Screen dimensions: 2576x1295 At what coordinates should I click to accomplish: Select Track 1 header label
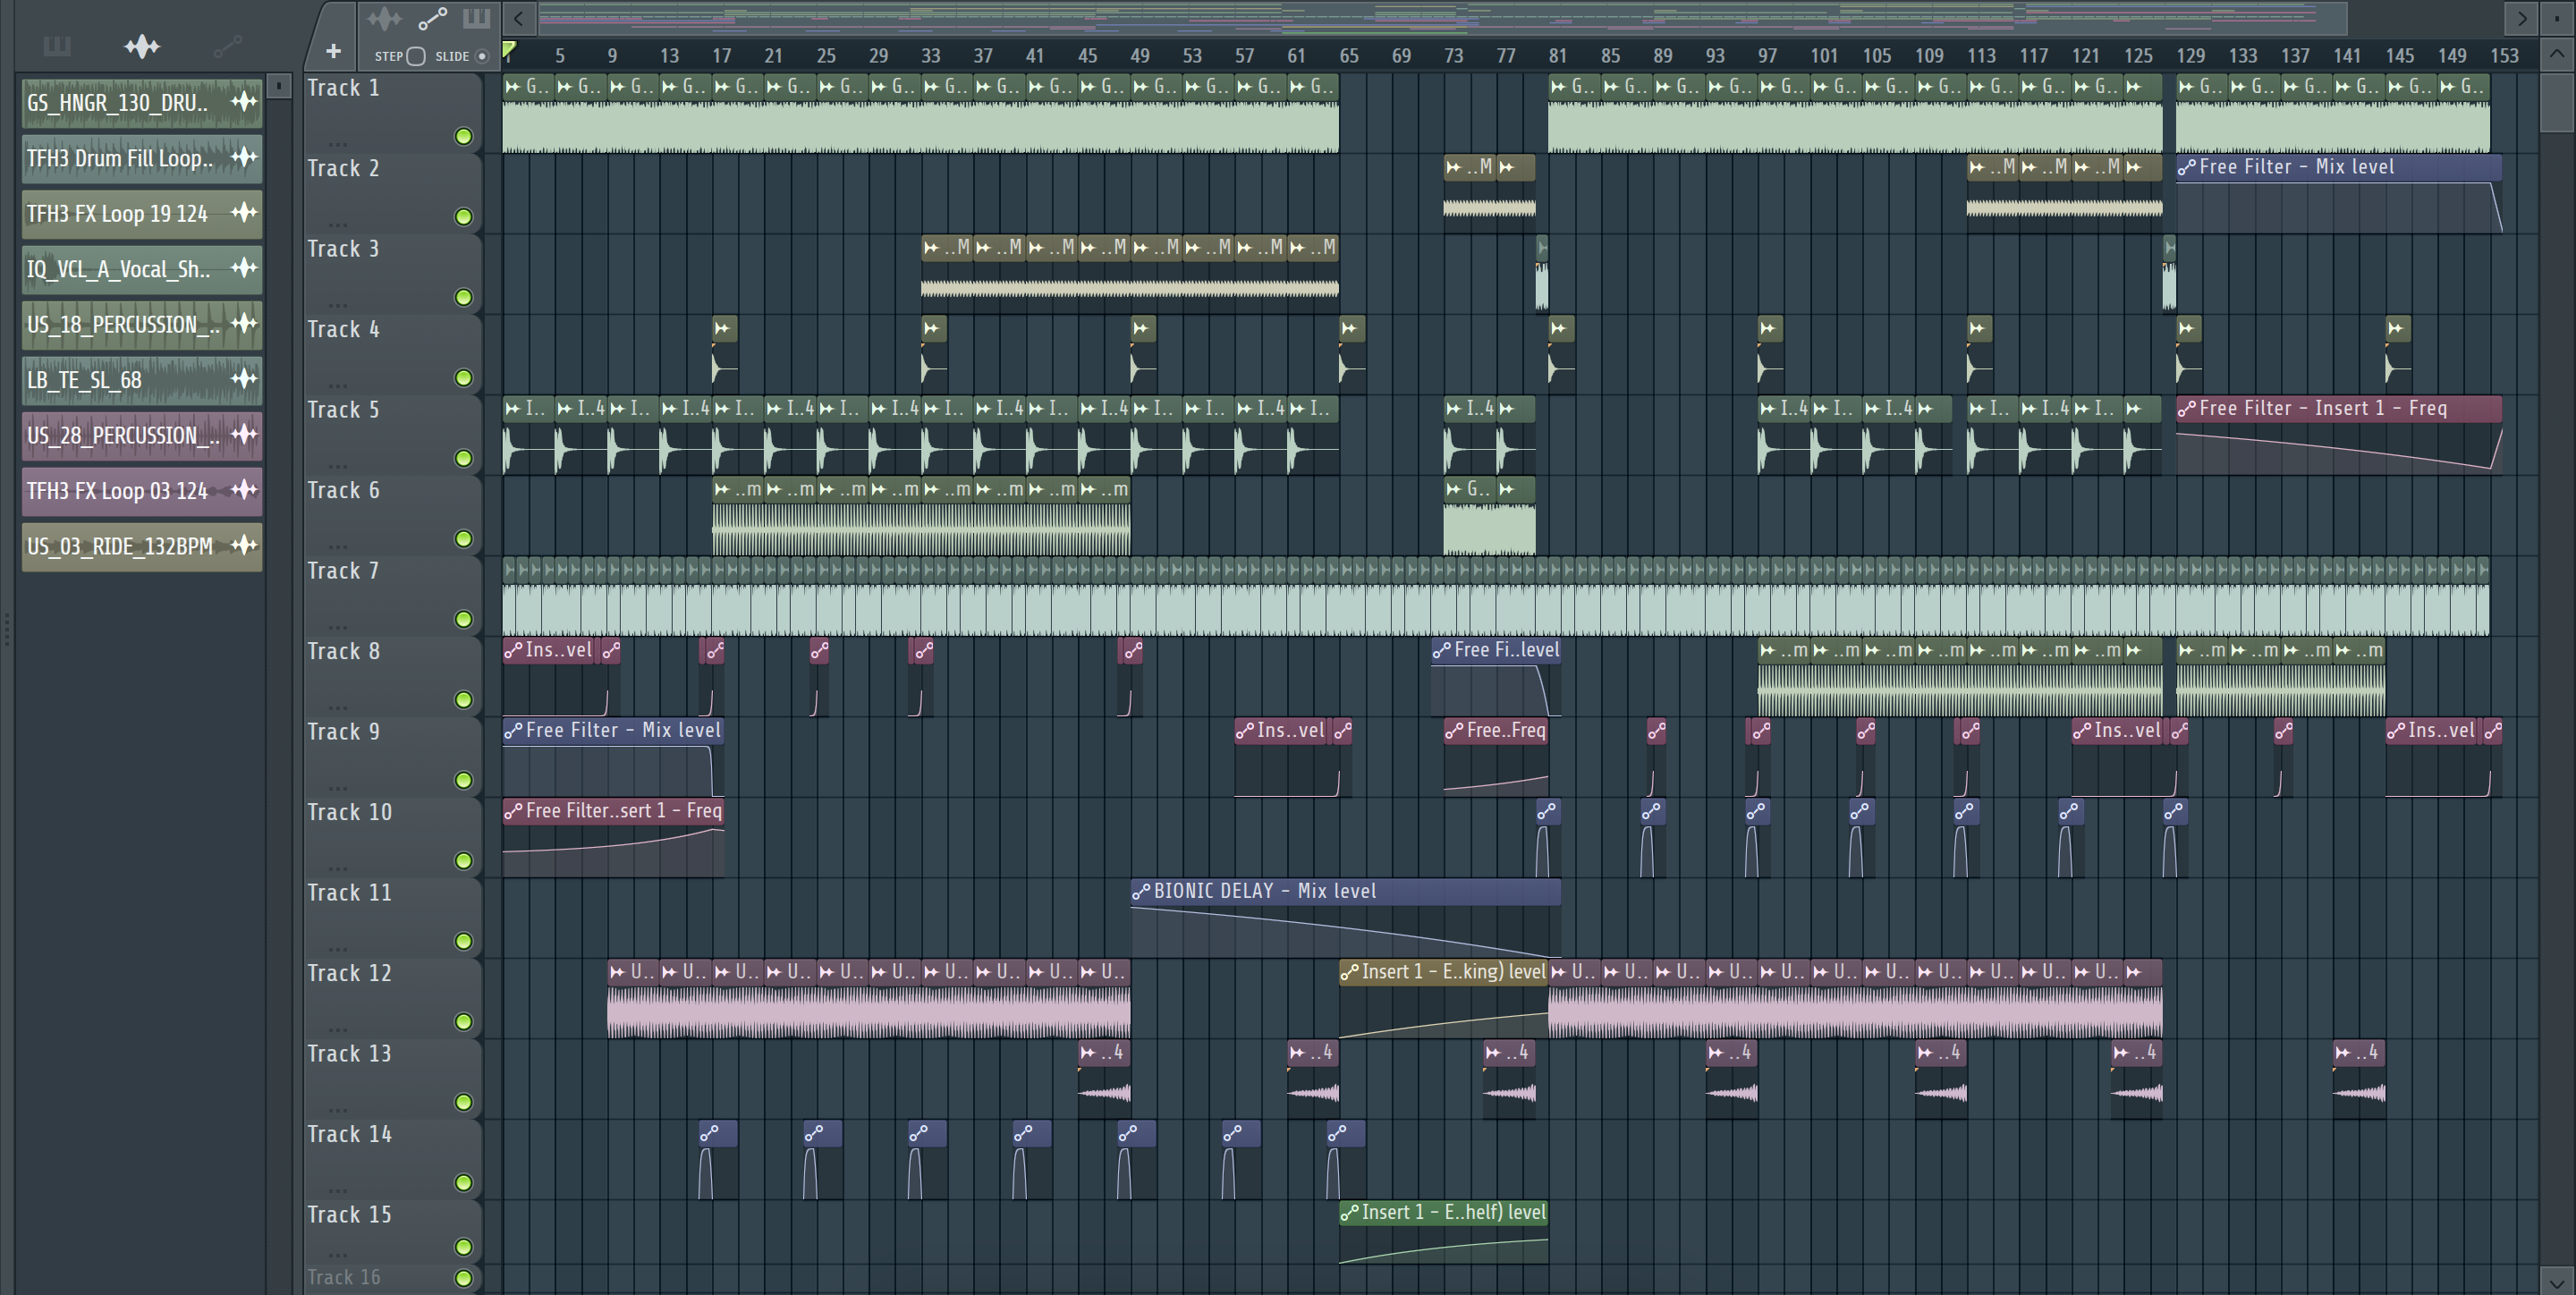pos(343,88)
